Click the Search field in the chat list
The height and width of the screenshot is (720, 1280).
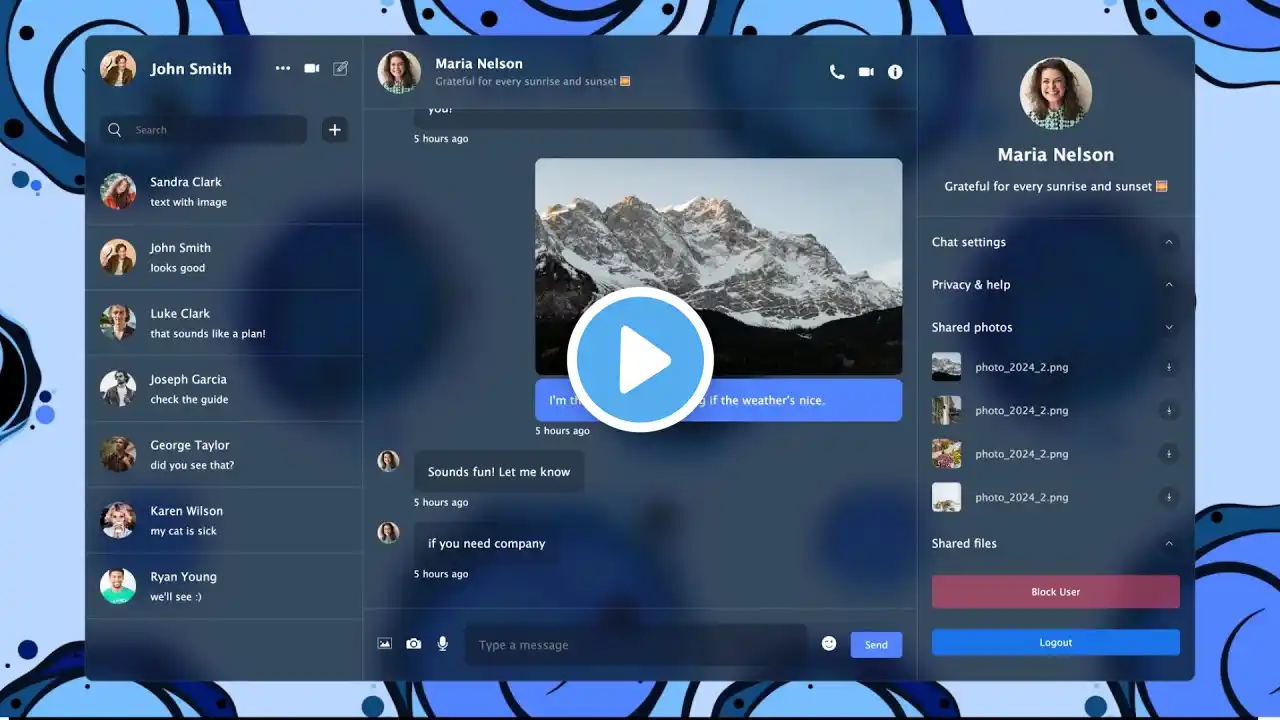204,130
